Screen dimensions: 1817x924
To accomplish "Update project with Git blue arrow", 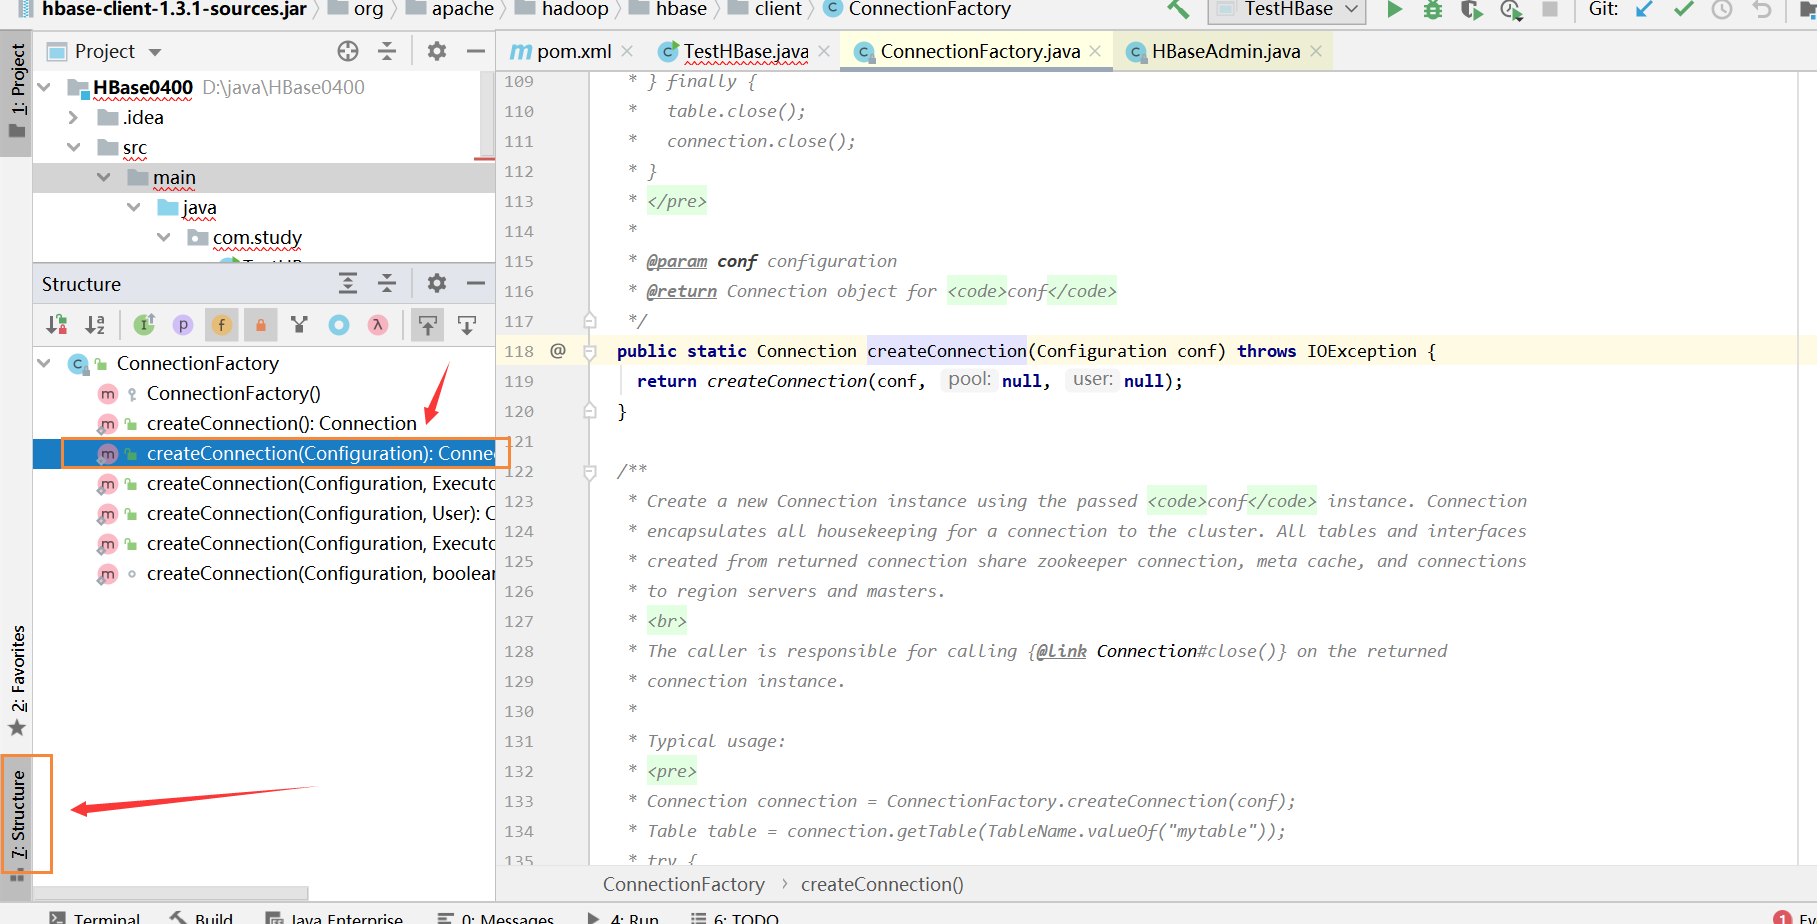I will [x=1644, y=9].
